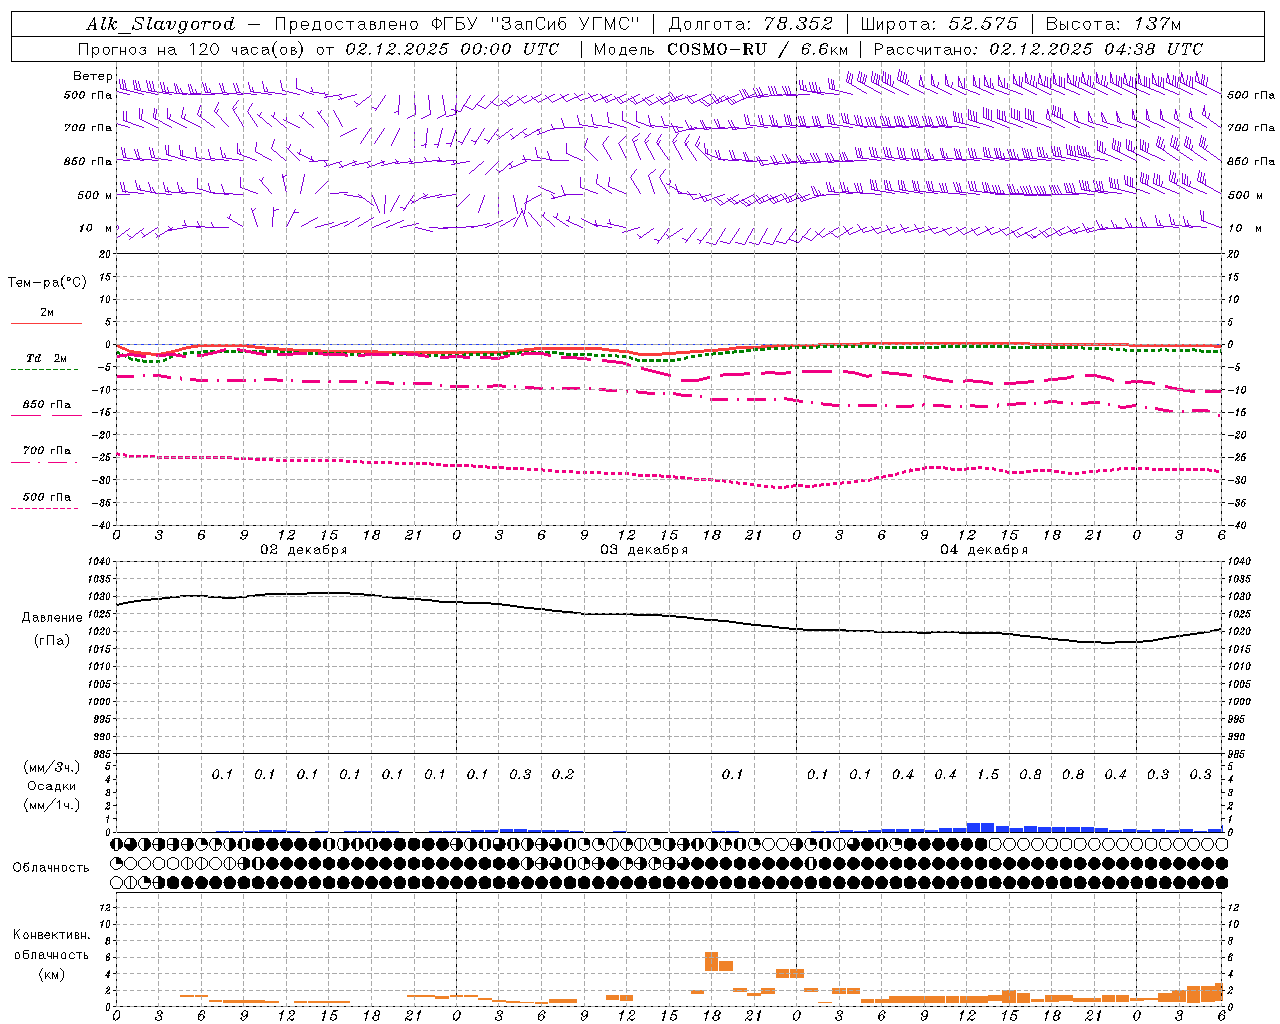Click the '04 декабря' date label
Image resolution: width=1280 pixels, height=1024 pixels.
pos(984,550)
